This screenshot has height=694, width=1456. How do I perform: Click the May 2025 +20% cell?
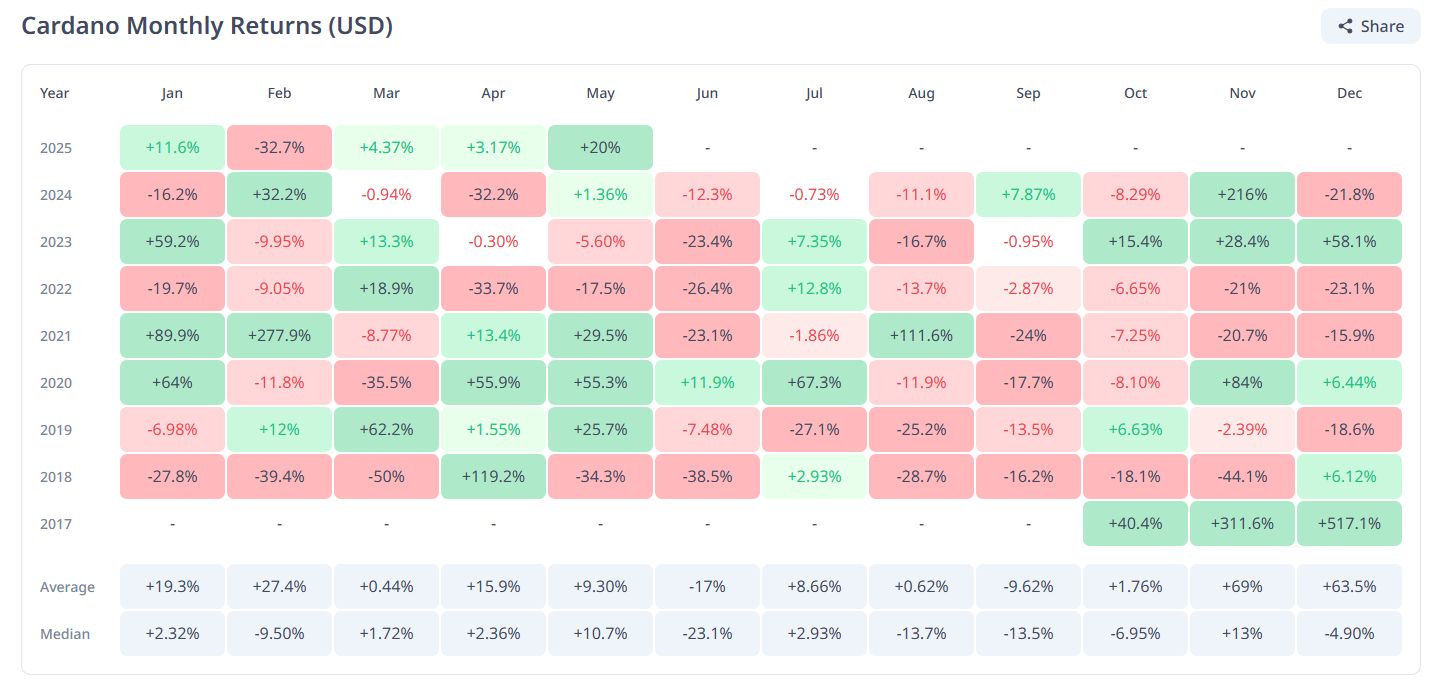tap(600, 148)
